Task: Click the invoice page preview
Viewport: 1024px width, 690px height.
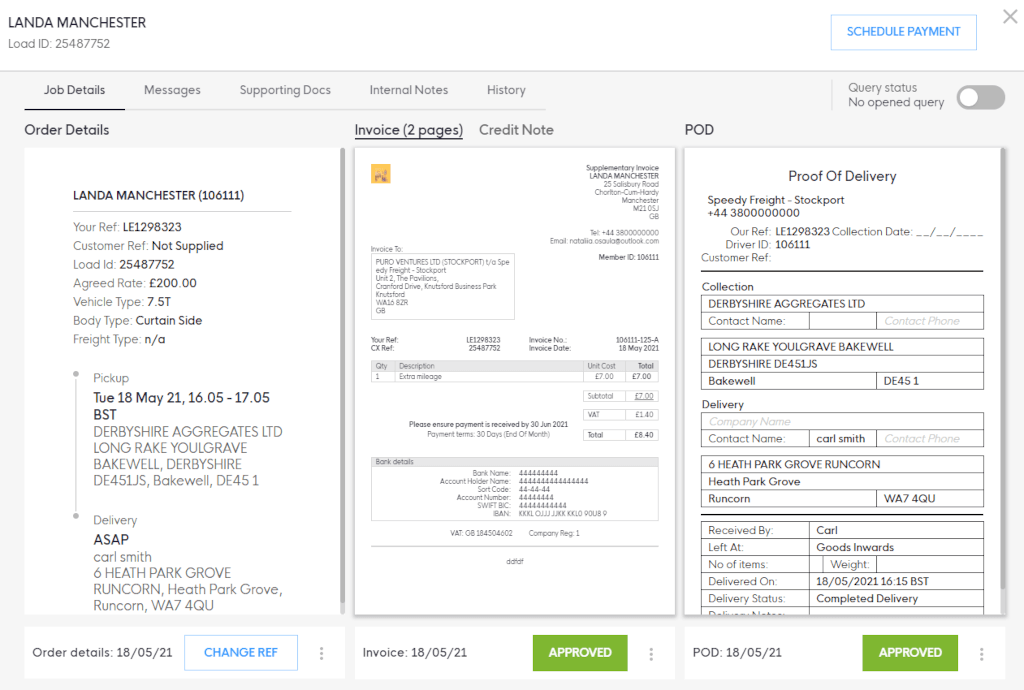Action: point(515,381)
